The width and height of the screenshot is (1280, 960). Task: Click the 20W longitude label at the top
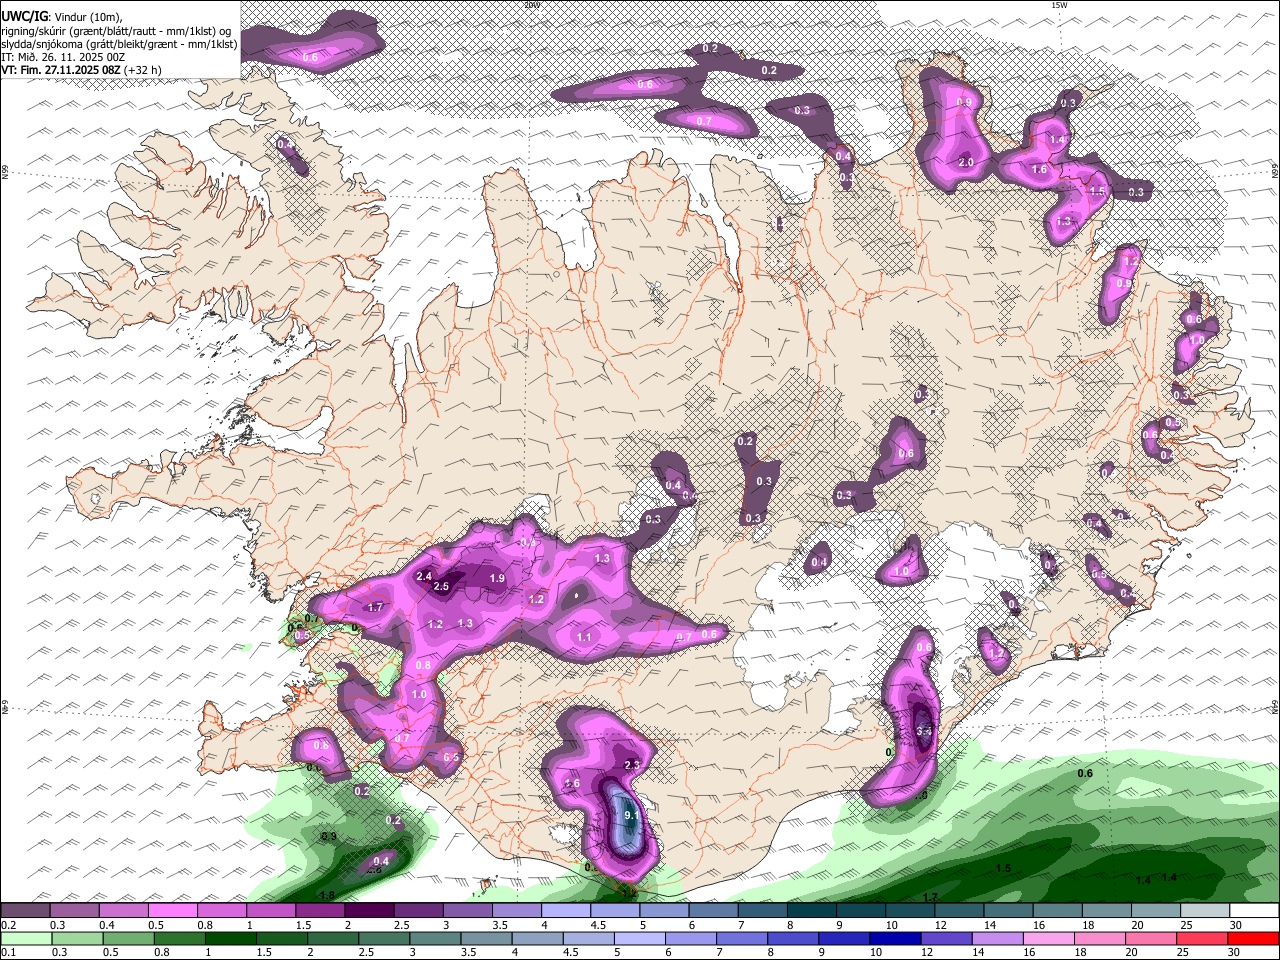(532, 5)
